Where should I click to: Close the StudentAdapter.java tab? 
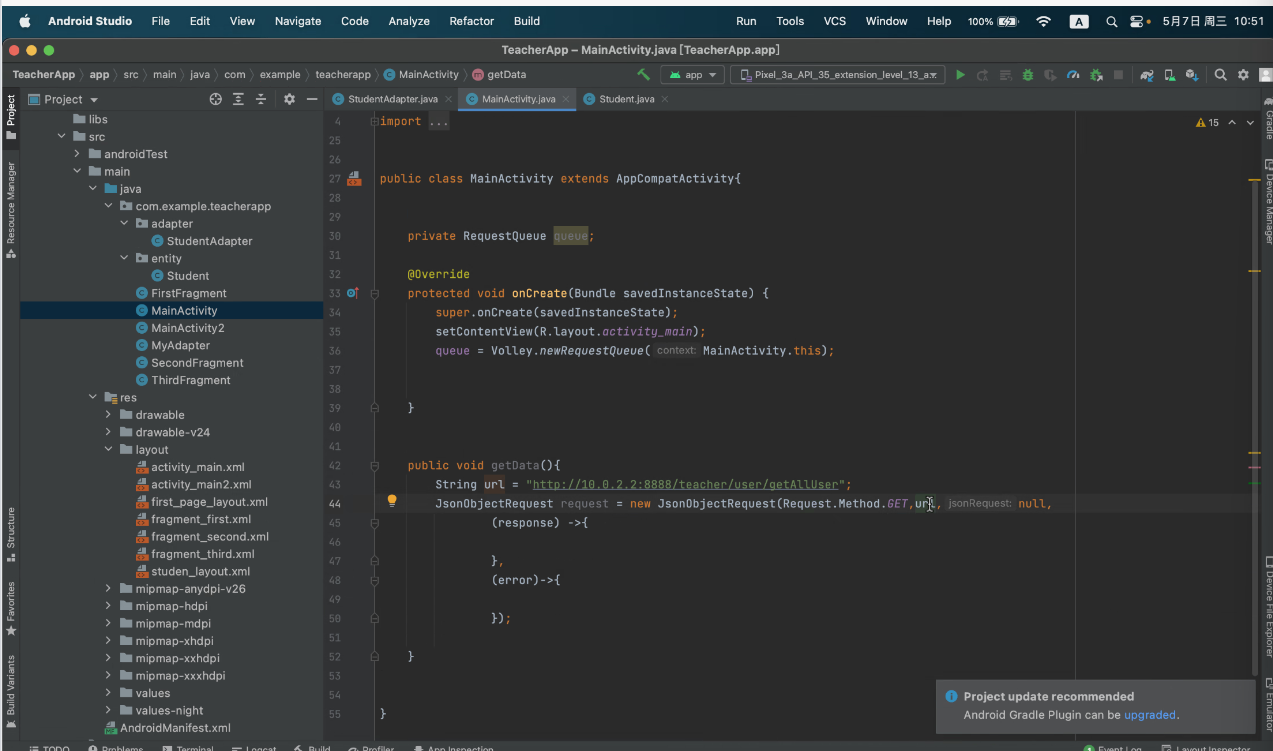pyautogui.click(x=449, y=99)
